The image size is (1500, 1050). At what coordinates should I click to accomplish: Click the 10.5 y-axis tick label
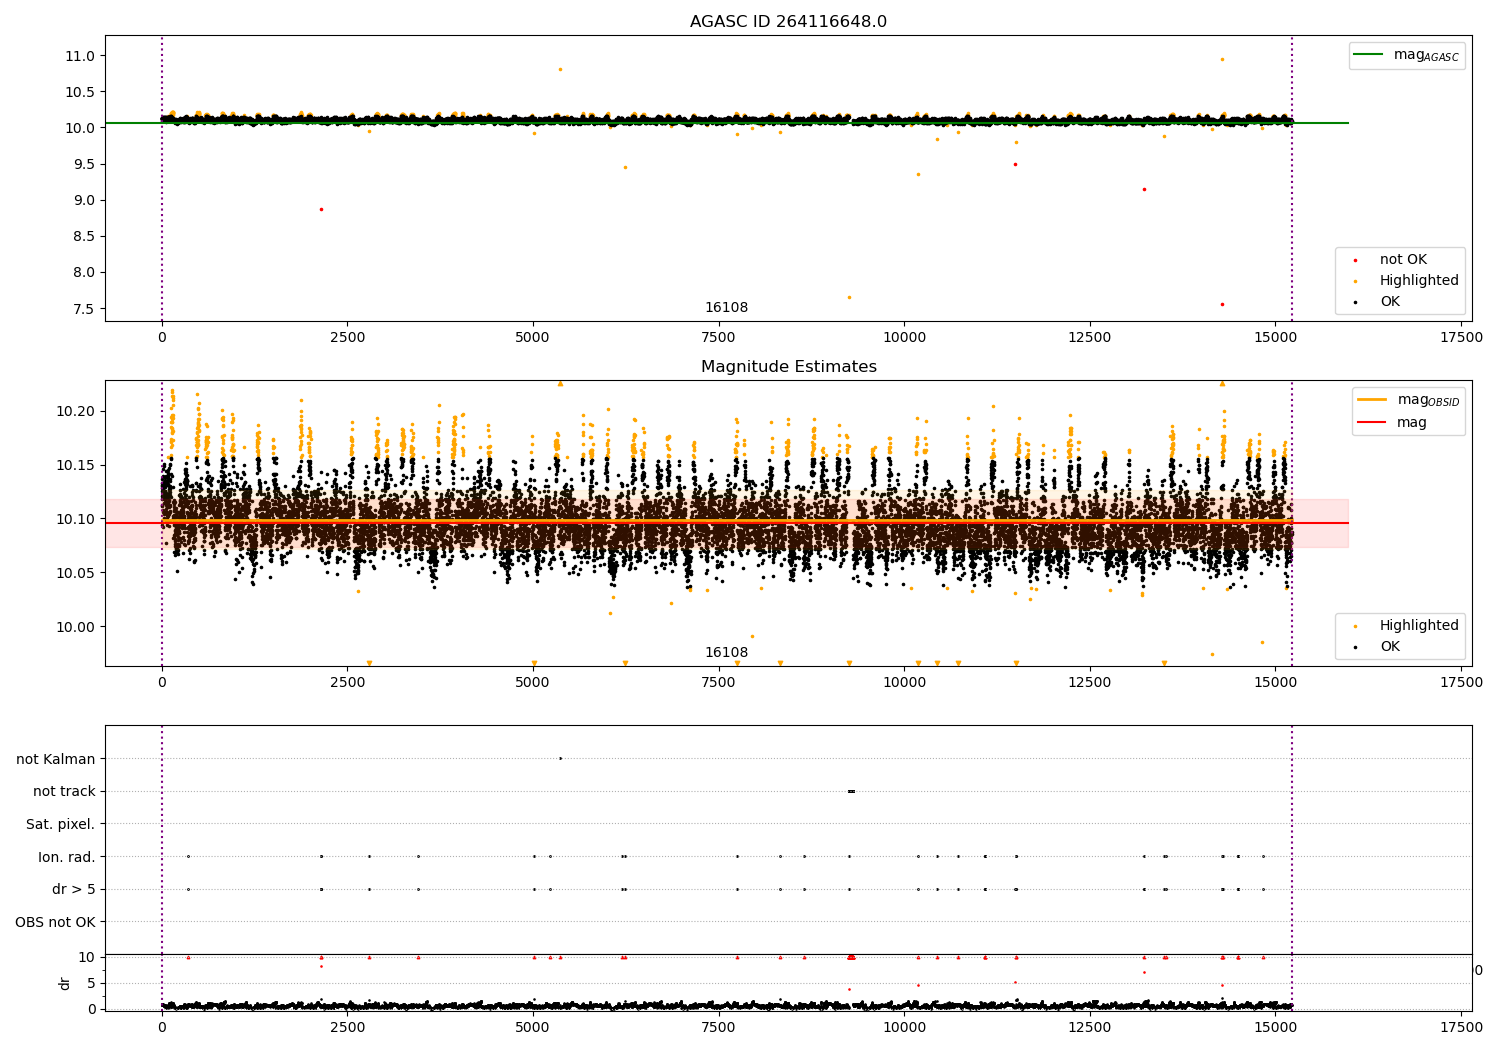click(x=80, y=92)
